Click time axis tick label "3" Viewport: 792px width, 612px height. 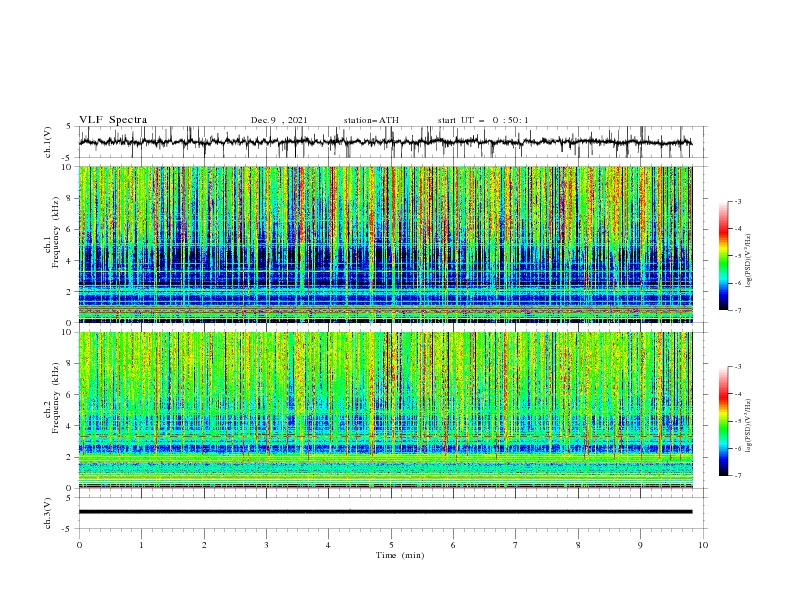tap(266, 545)
